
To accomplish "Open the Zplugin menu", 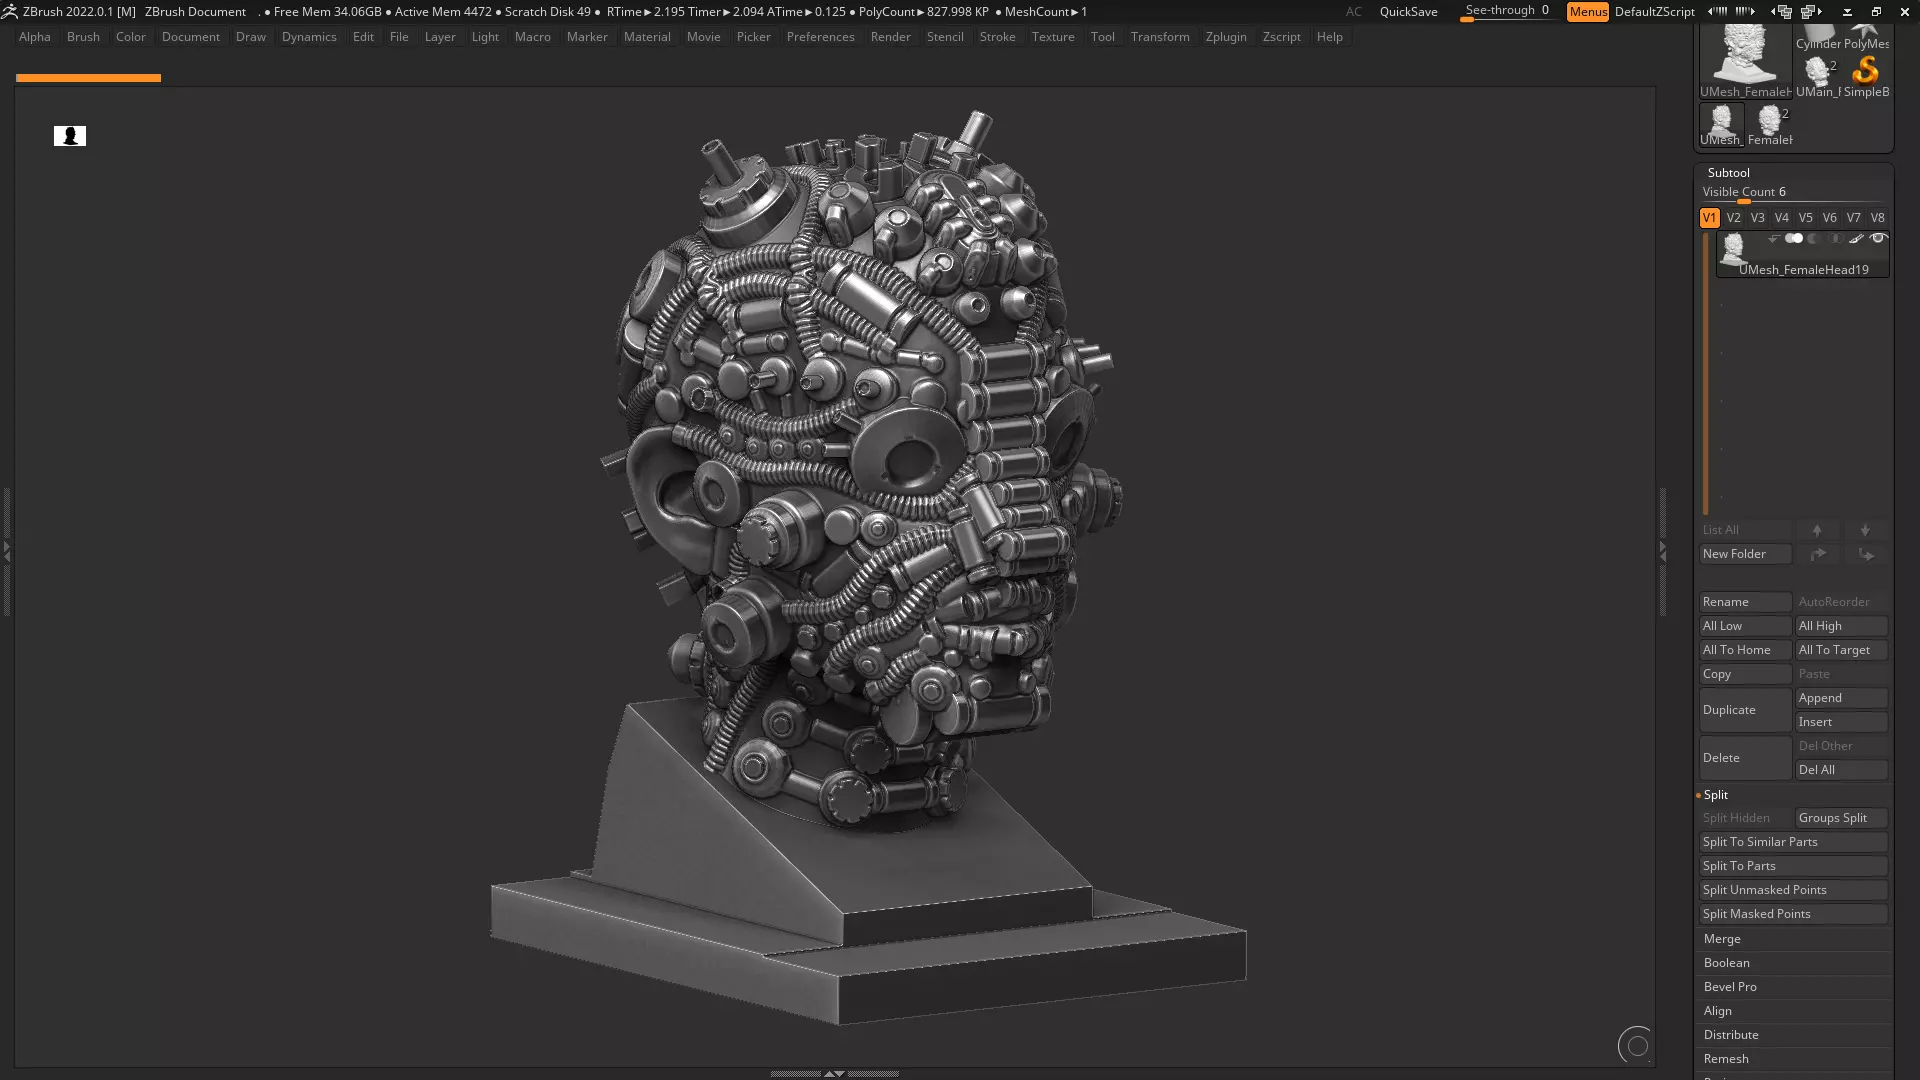I will [1226, 37].
